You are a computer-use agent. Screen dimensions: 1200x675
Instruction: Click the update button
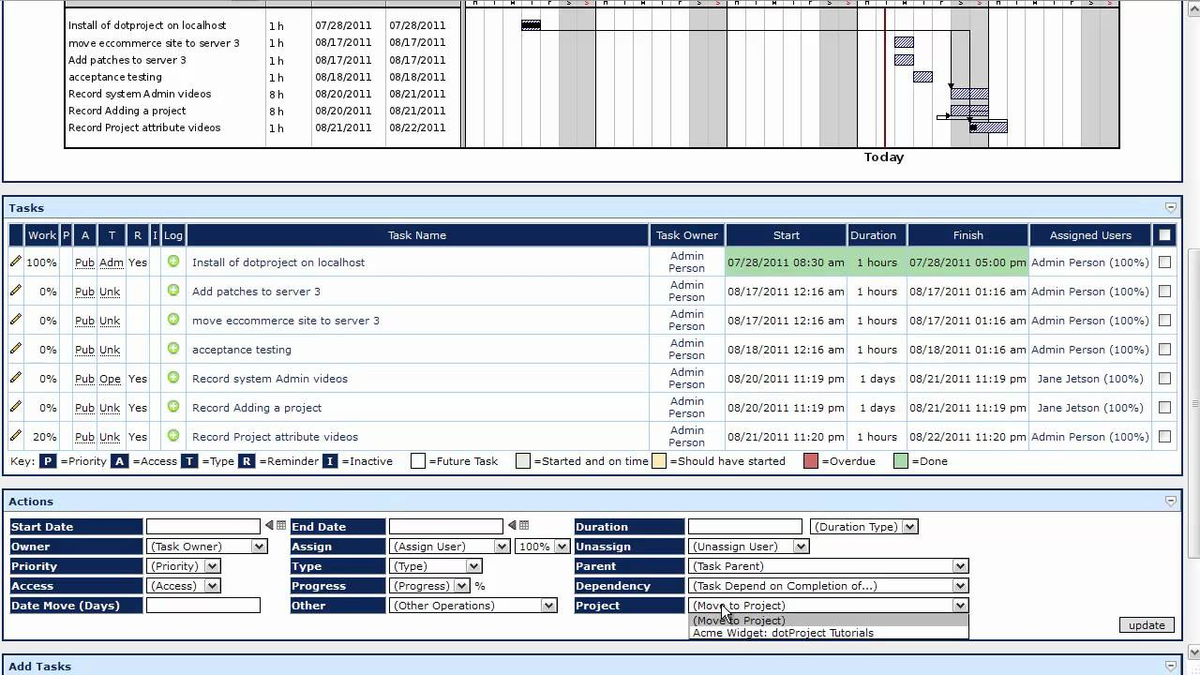(1146, 625)
